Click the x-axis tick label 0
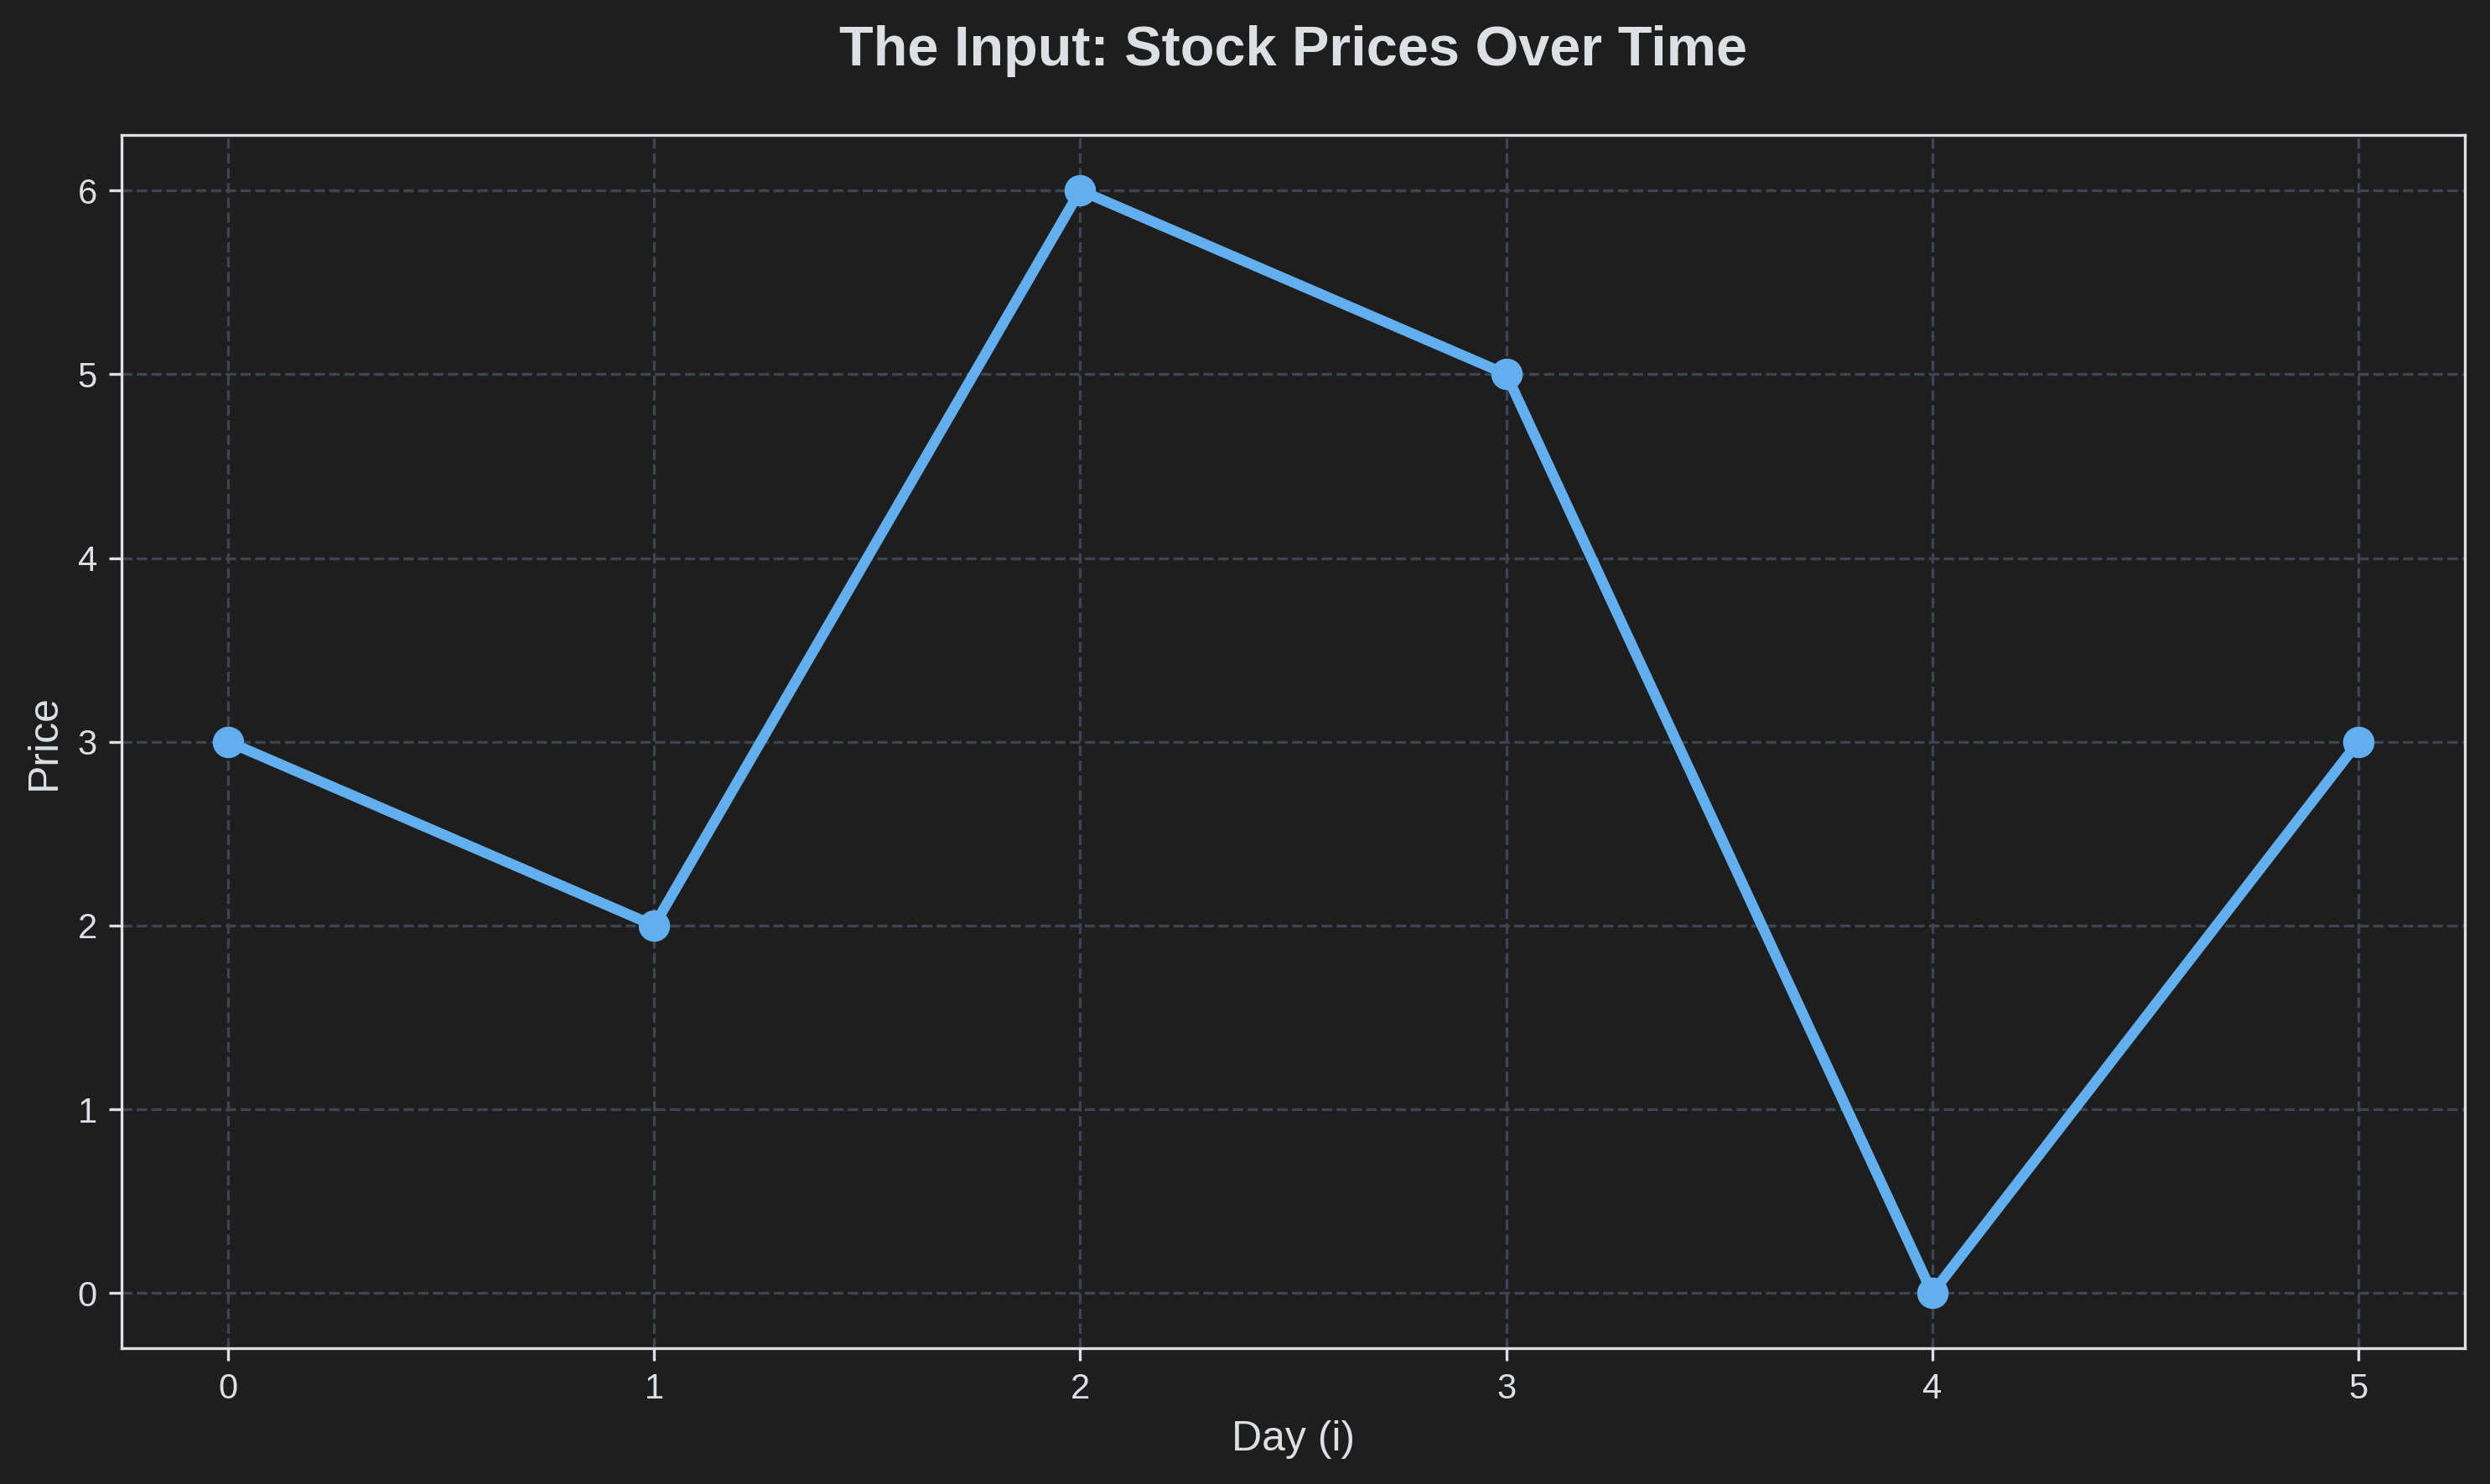The image size is (2490, 1484). click(228, 1388)
